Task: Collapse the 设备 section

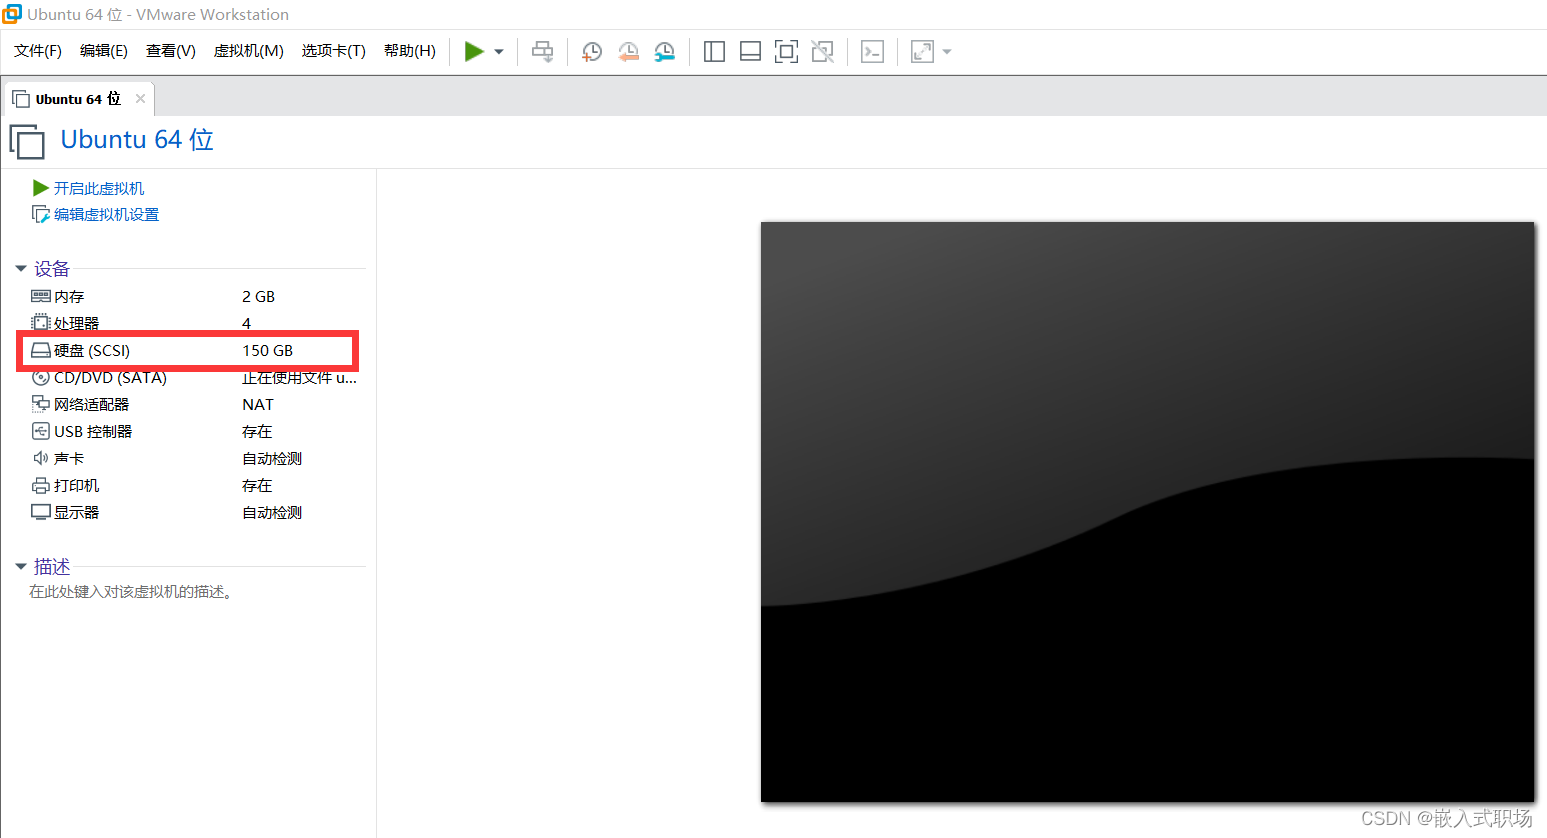Action: pyautogui.click(x=21, y=269)
